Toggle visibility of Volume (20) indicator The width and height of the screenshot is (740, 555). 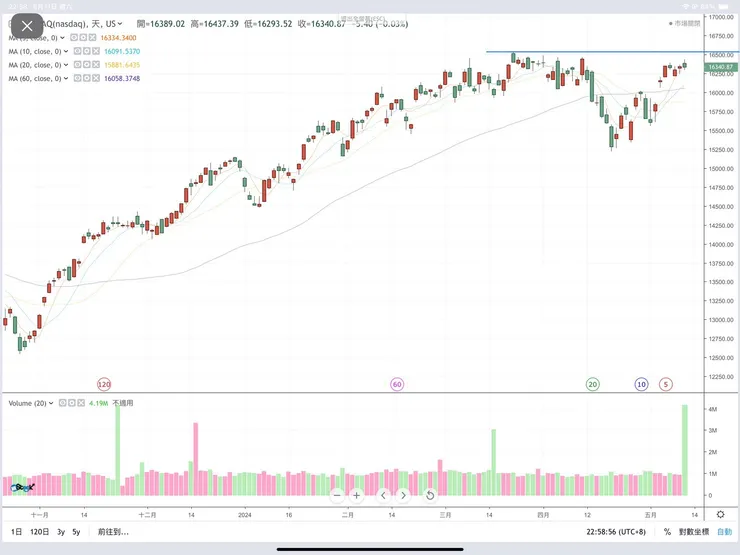[x=62, y=403]
